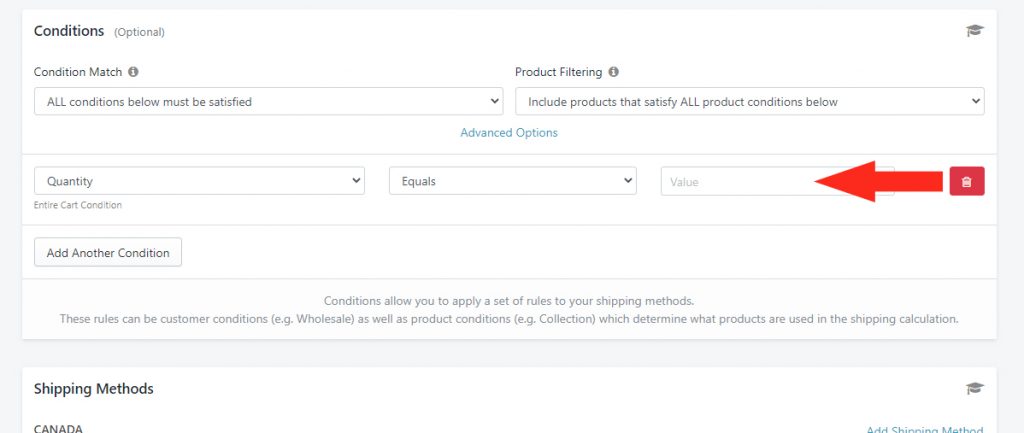The width and height of the screenshot is (1024, 433).
Task: Click the Entire Cart Condition hint text
Action: 78,205
